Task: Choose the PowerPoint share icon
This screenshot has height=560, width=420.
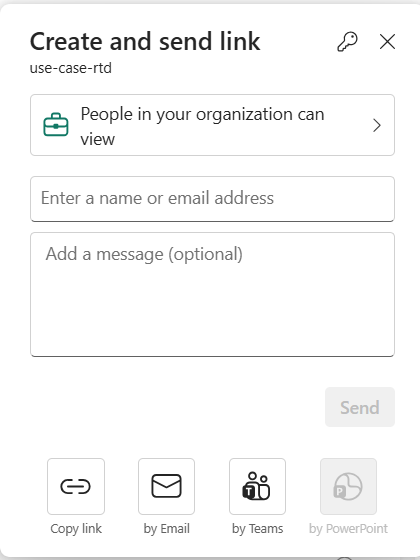Action: (348, 486)
